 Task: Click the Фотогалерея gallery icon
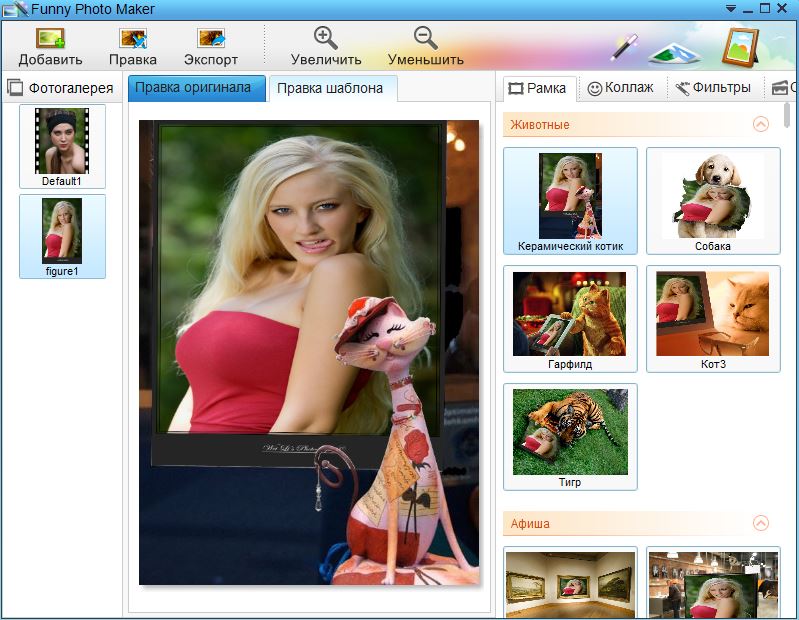[15, 88]
